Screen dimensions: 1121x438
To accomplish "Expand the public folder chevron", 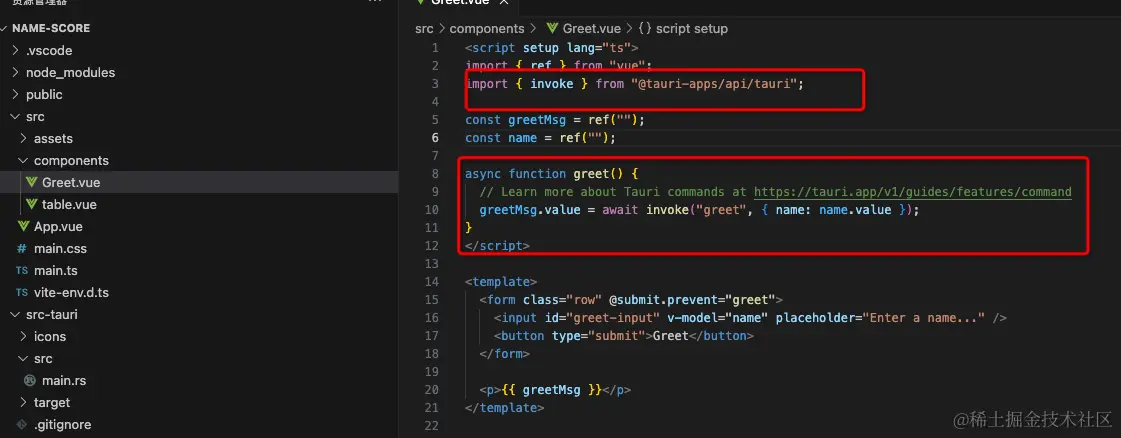I will point(16,95).
